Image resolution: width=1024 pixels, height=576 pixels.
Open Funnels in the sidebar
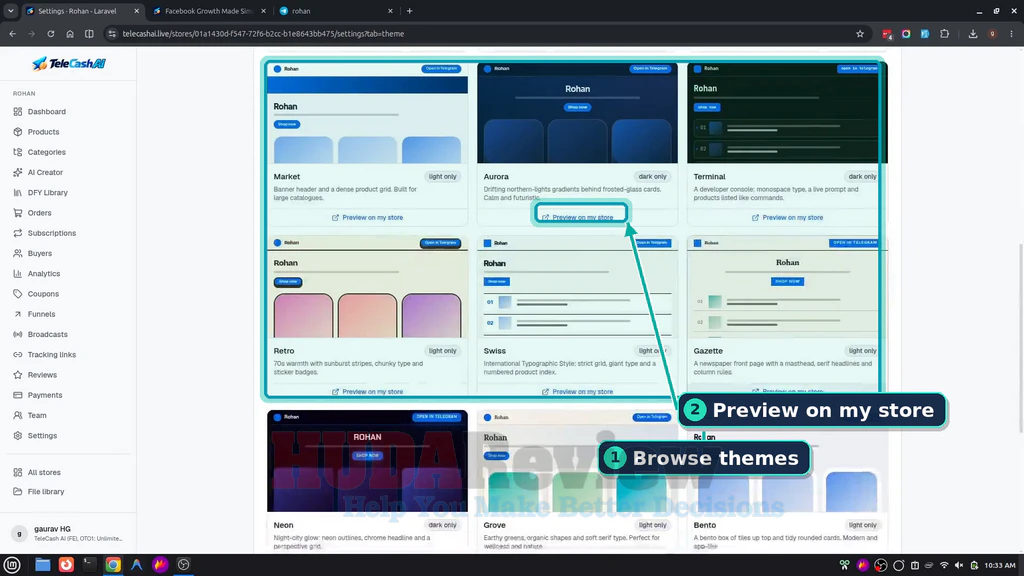pyautogui.click(x=41, y=314)
